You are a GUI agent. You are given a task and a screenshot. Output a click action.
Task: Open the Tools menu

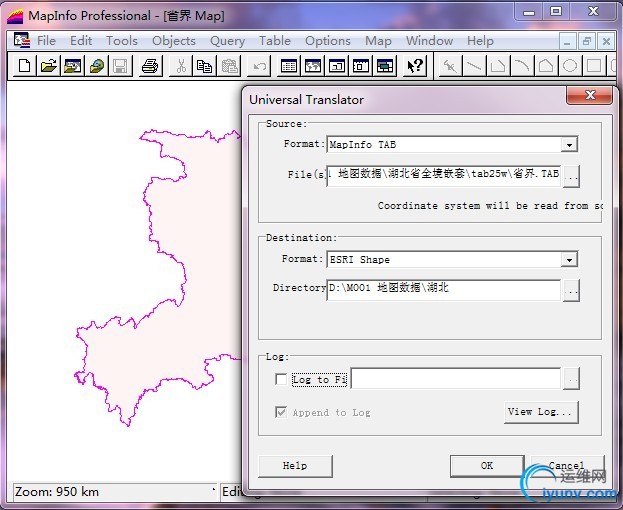click(x=122, y=41)
